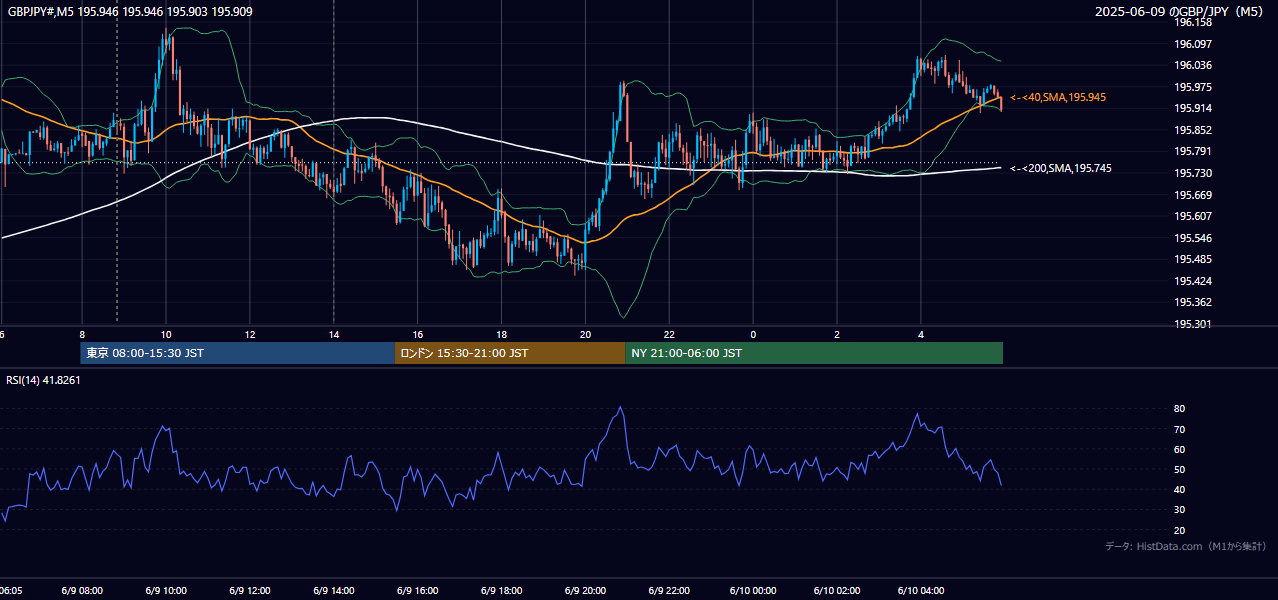Click hour label 22 under the price chart
This screenshot has width=1278, height=600.
[670, 334]
